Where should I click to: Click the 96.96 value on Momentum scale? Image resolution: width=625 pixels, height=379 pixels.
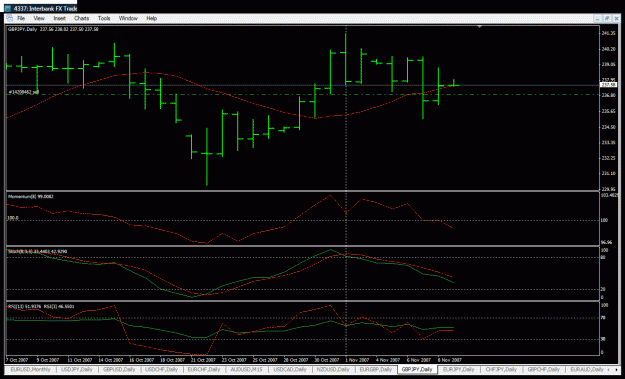pyautogui.click(x=607, y=242)
